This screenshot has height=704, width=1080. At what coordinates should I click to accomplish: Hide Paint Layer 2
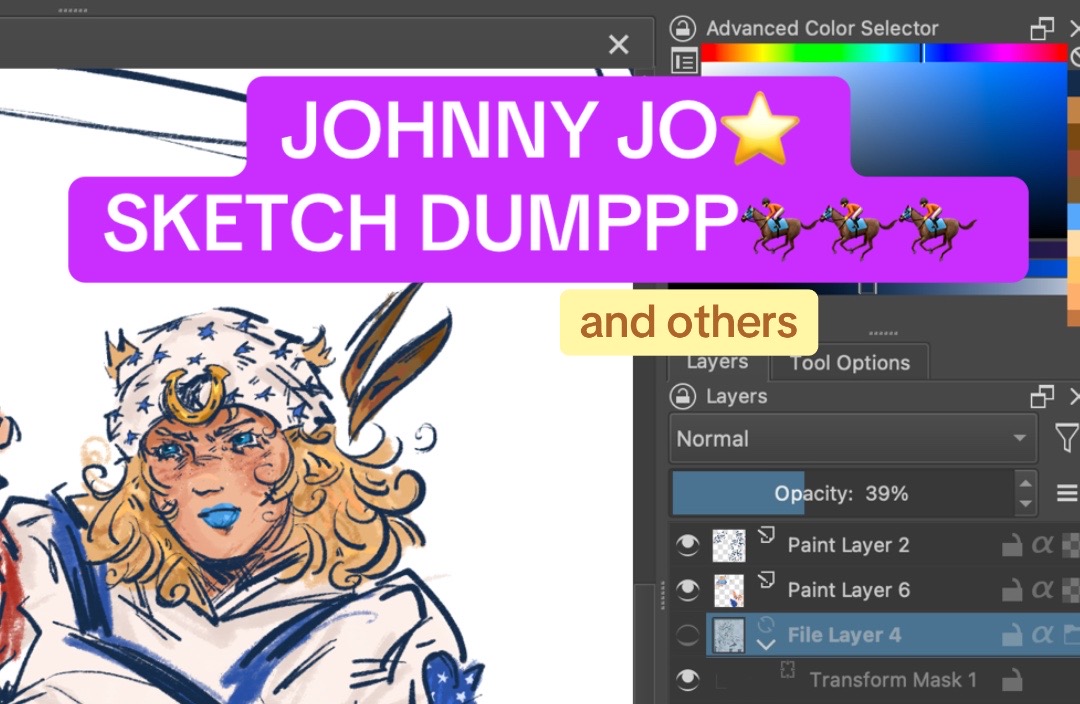tap(687, 546)
